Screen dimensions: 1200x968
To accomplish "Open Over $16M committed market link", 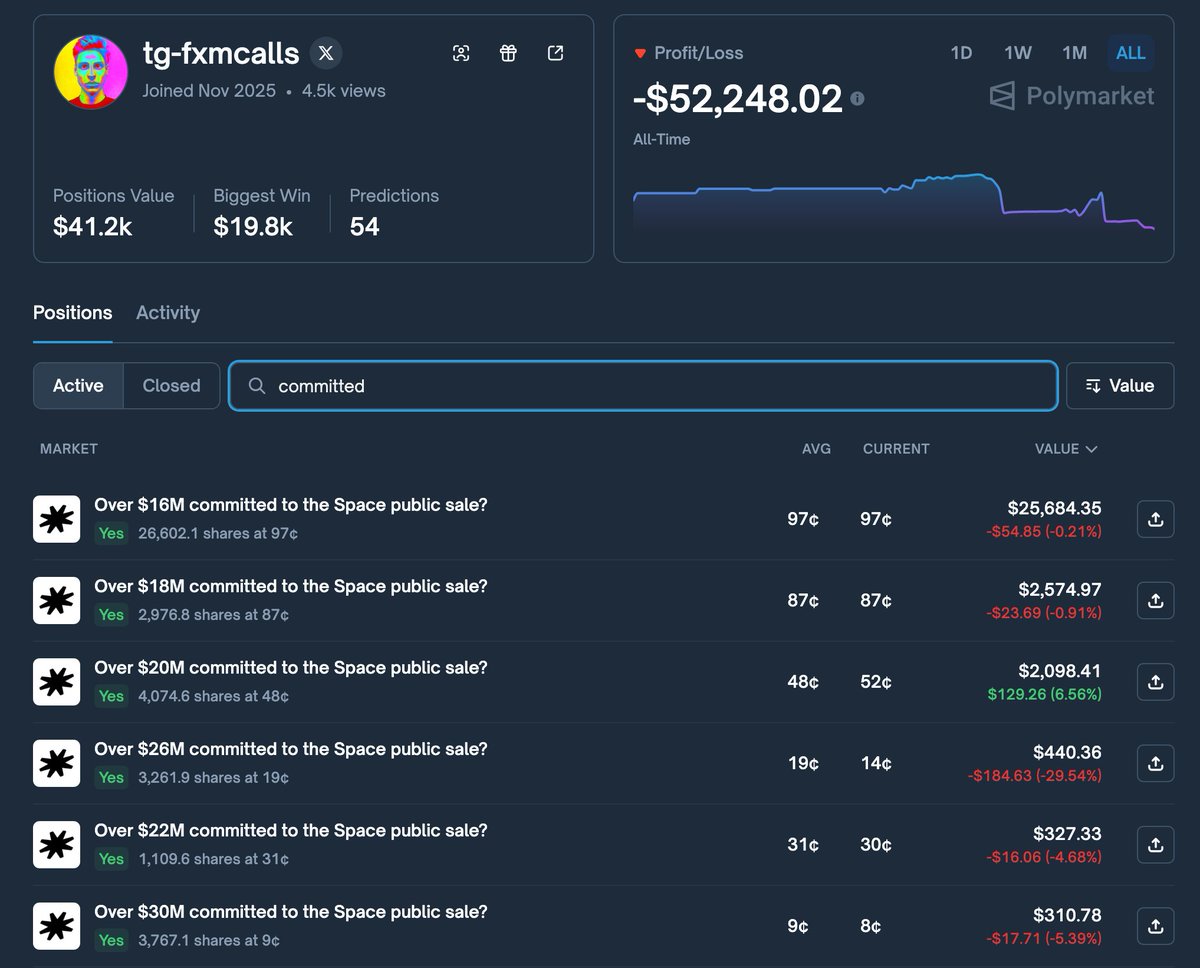I will (291, 505).
